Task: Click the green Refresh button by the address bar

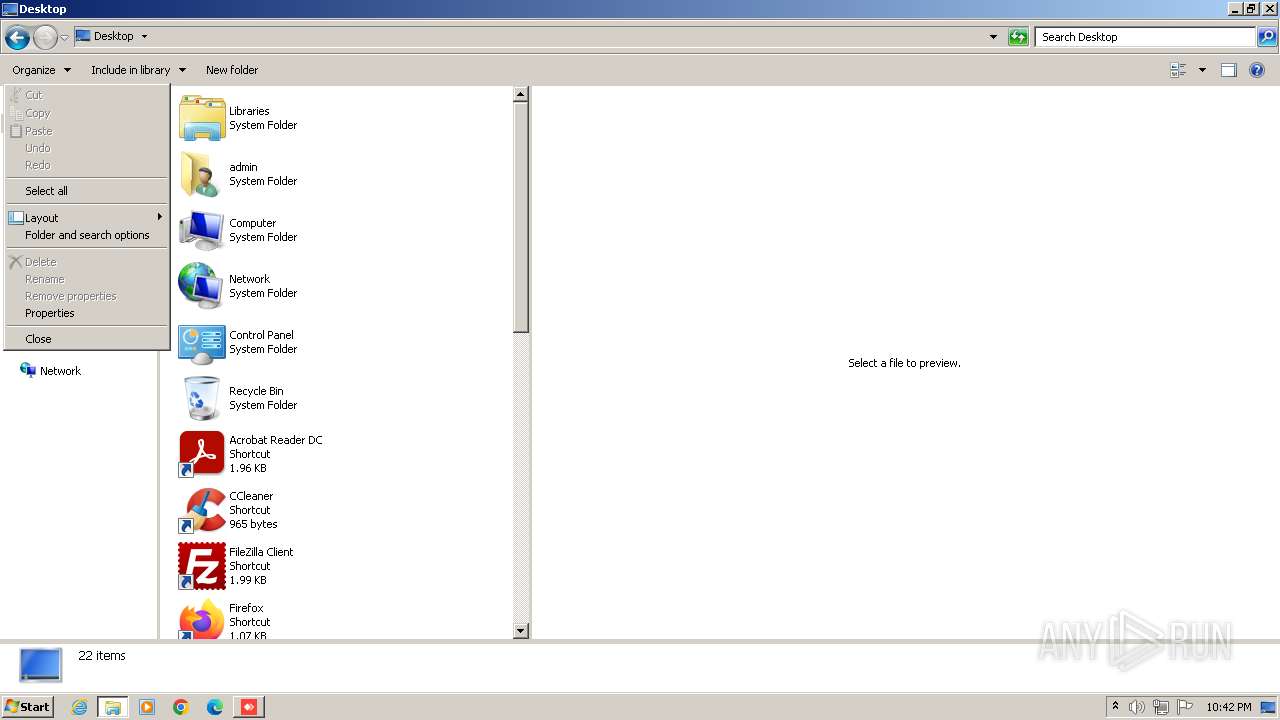Action: pos(1018,37)
